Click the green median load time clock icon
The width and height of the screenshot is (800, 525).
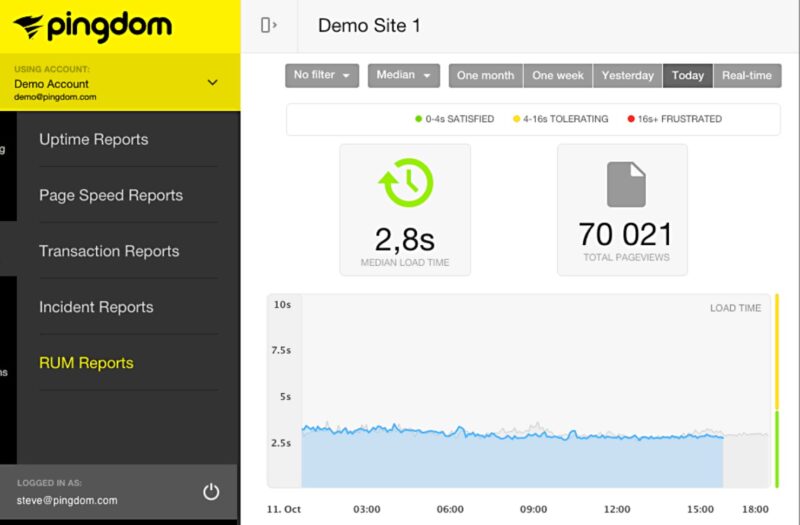(405, 185)
